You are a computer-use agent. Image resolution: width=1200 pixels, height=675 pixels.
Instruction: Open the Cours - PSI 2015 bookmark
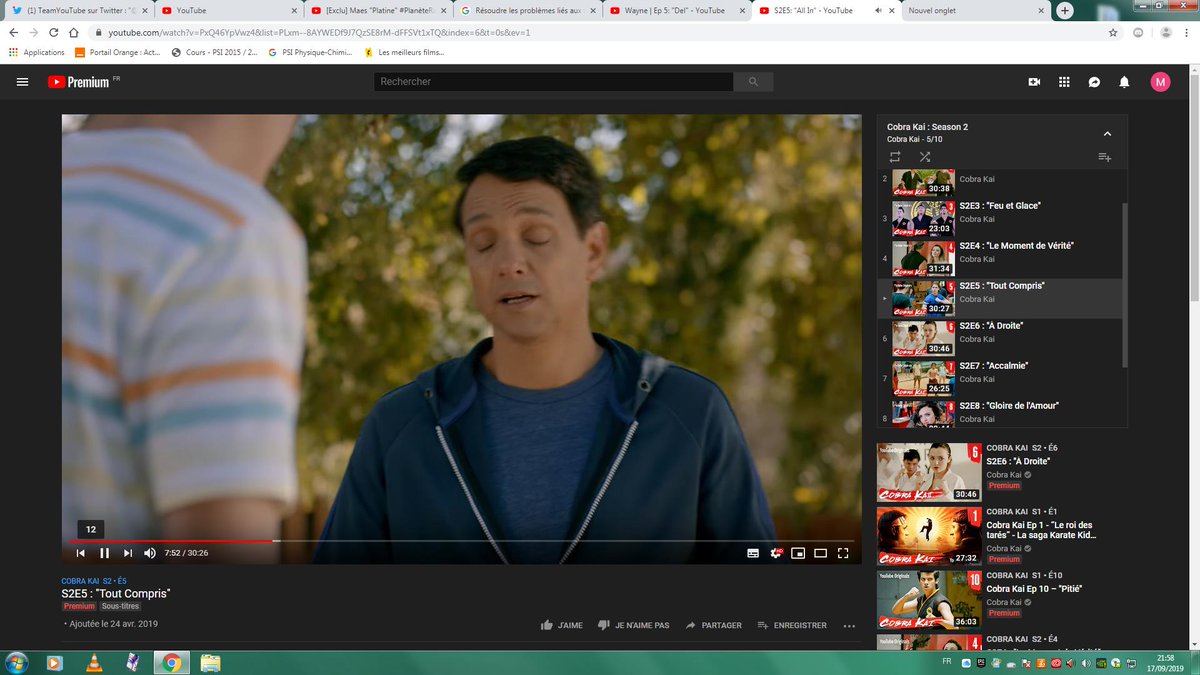tap(214, 52)
